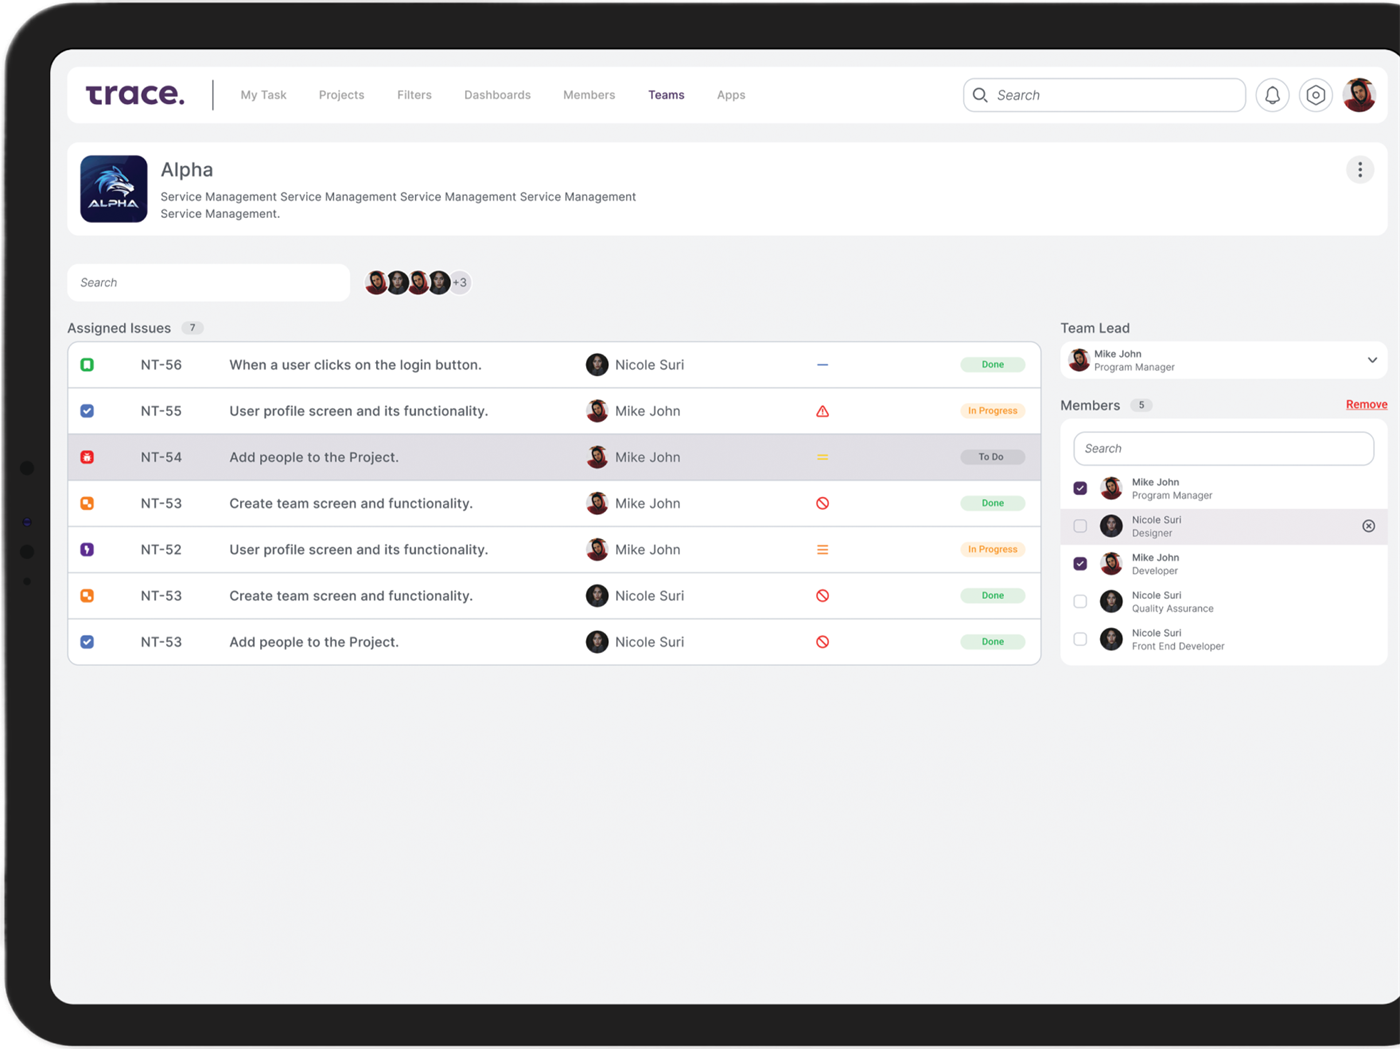The height and width of the screenshot is (1049, 1400).
Task: Open the In Progress status for NT-52
Action: tap(992, 550)
